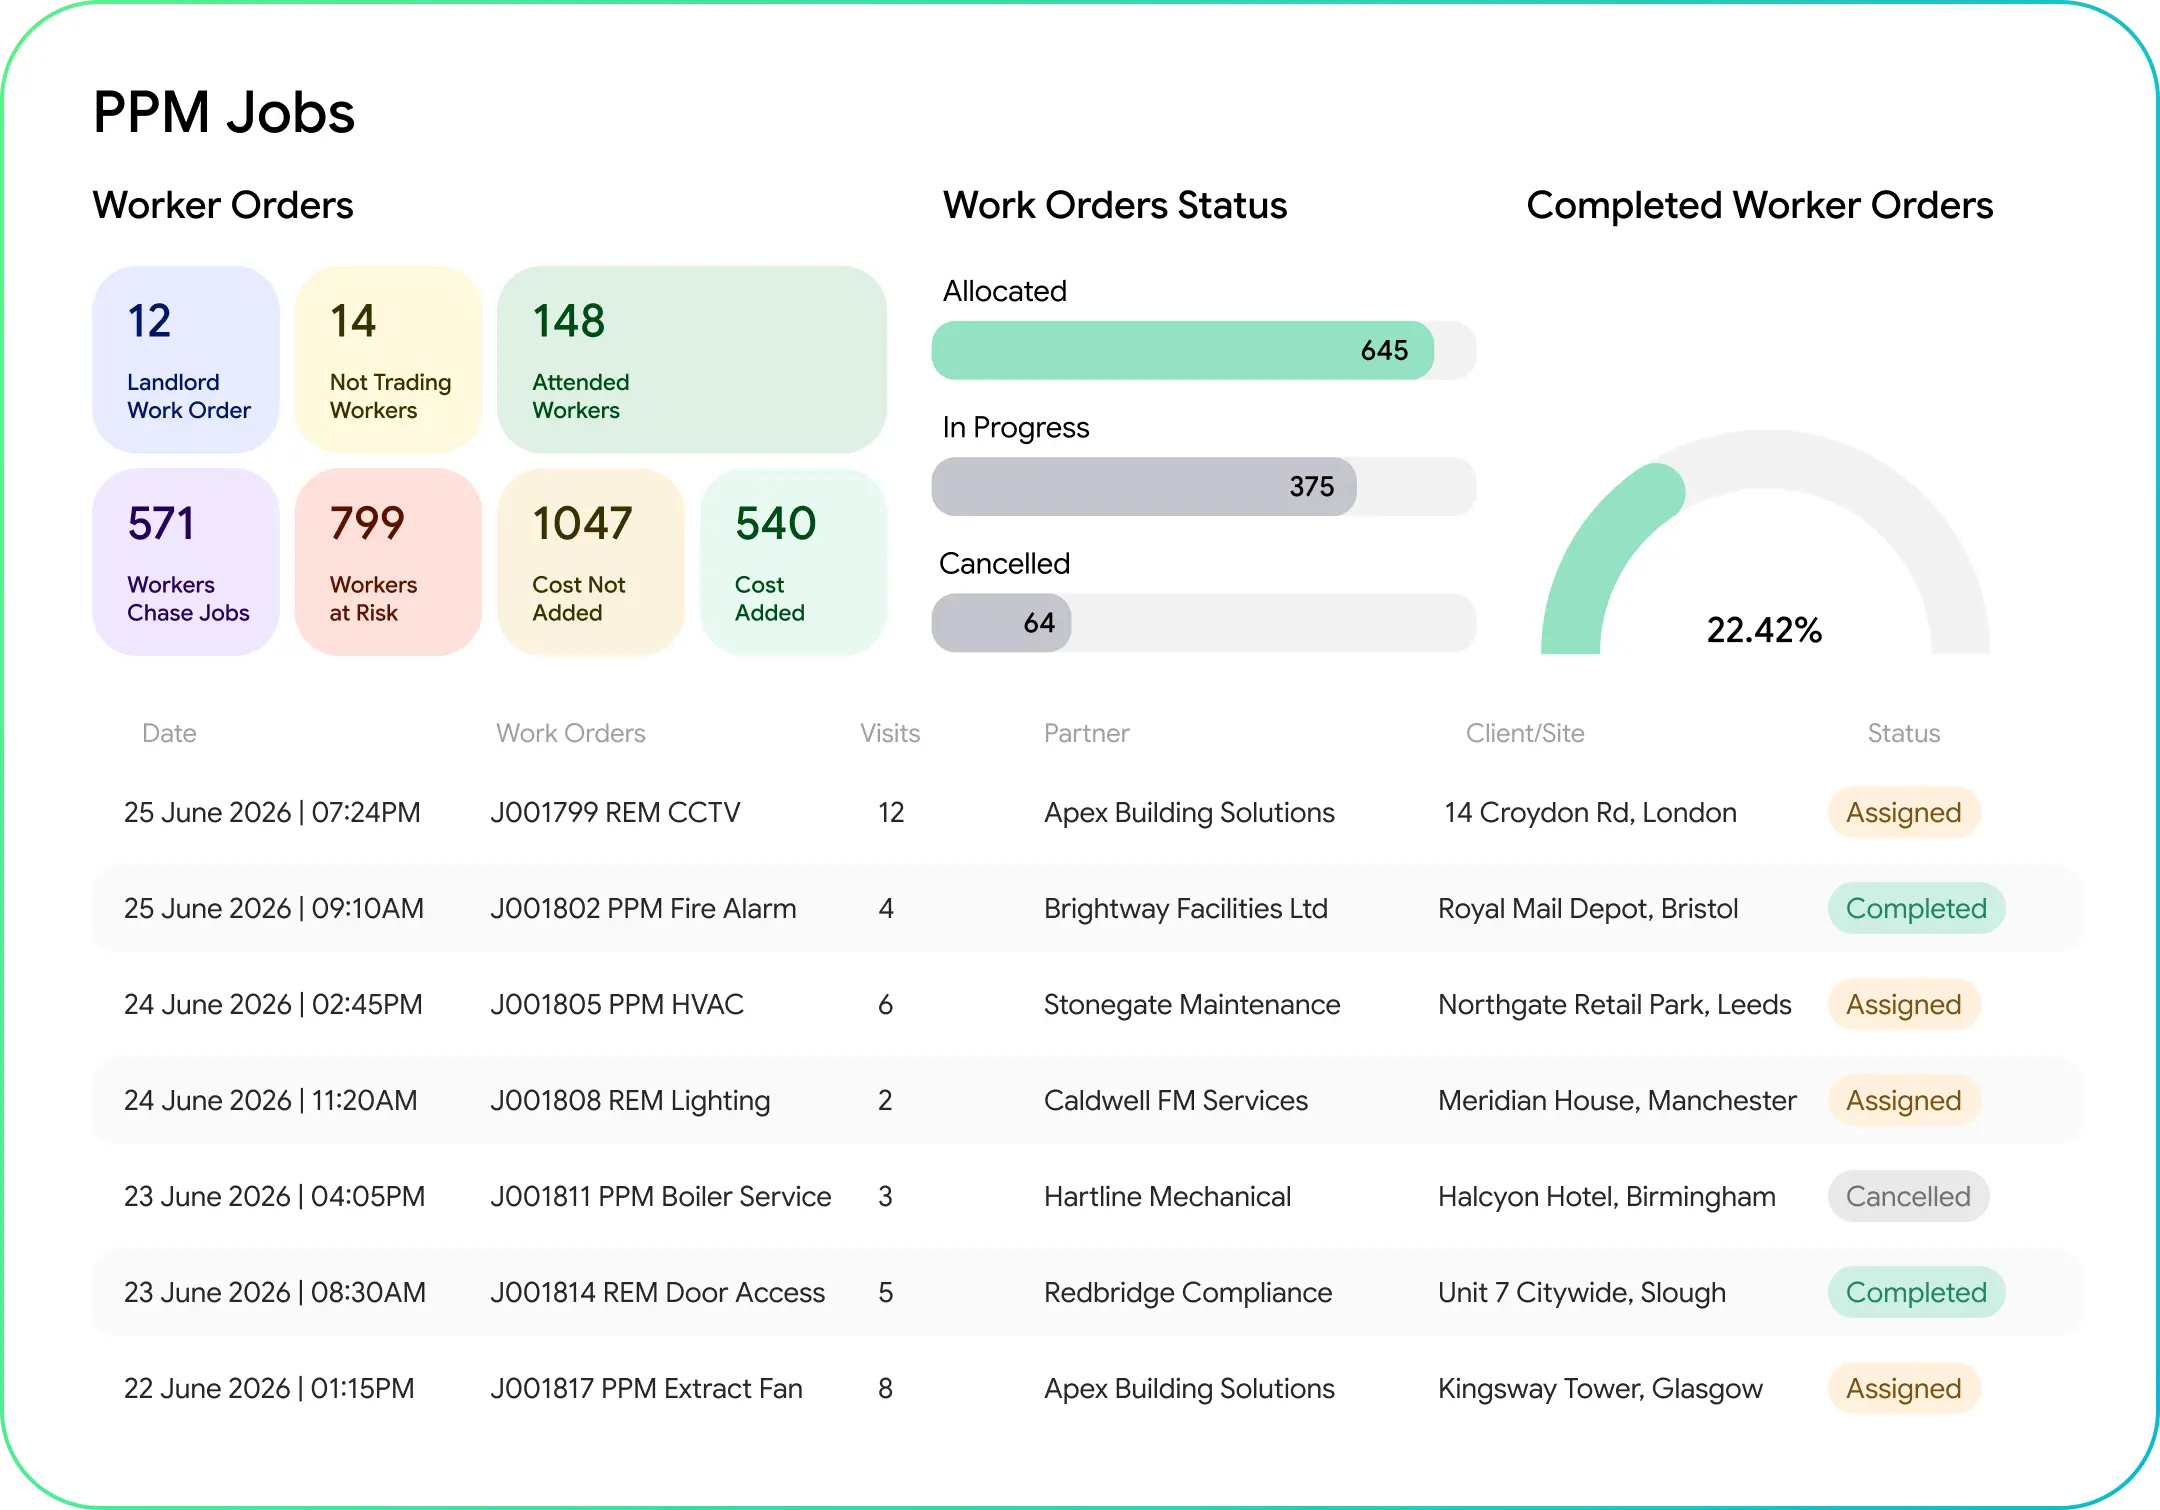The width and height of the screenshot is (2160, 1510).
Task: Select work order J001808 REM Lighting
Action: pos(630,1100)
